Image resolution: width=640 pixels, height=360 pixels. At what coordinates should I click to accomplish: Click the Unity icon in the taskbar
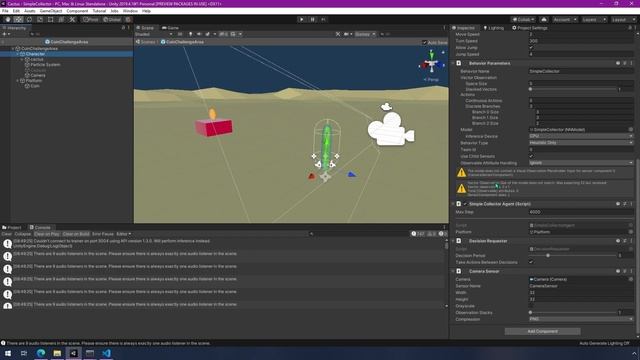click(73, 353)
